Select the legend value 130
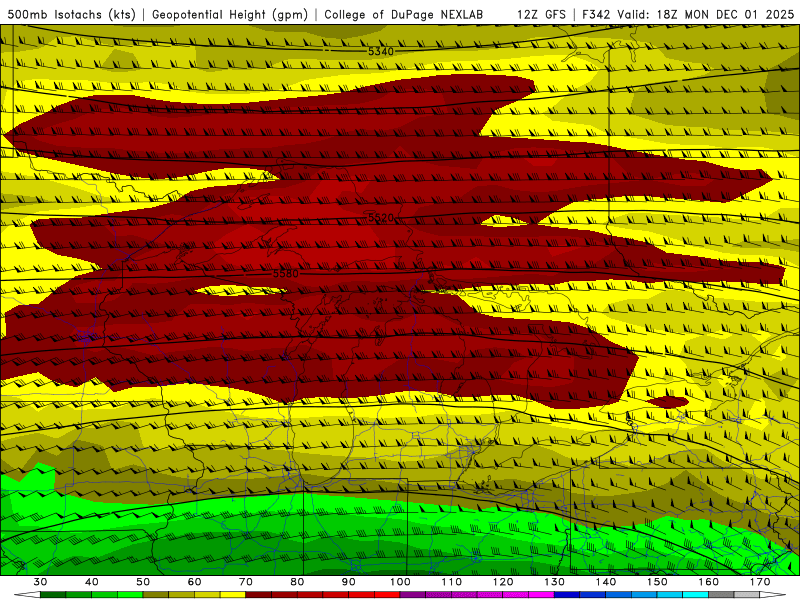This screenshot has width=800, height=600. [555, 582]
